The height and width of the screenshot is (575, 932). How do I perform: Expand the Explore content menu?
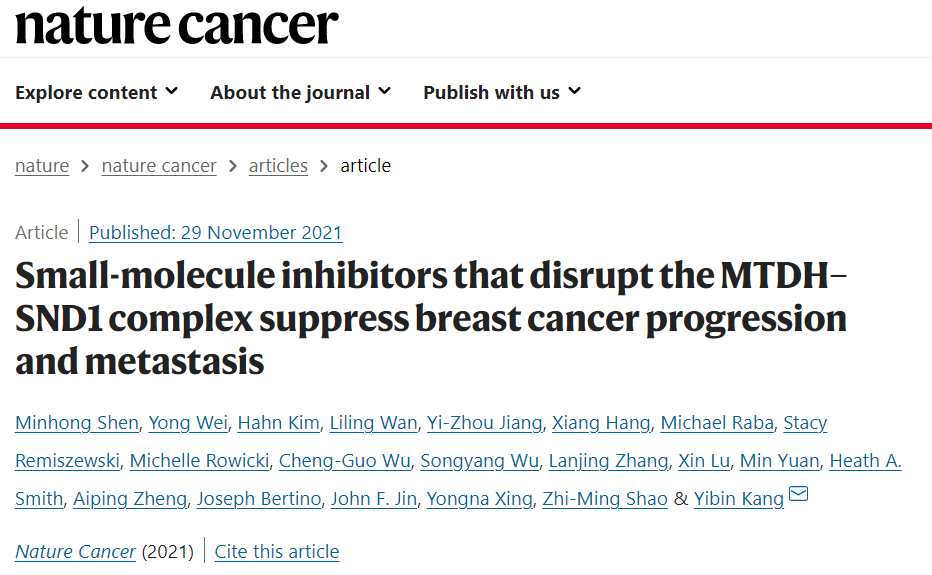pyautogui.click(x=96, y=92)
